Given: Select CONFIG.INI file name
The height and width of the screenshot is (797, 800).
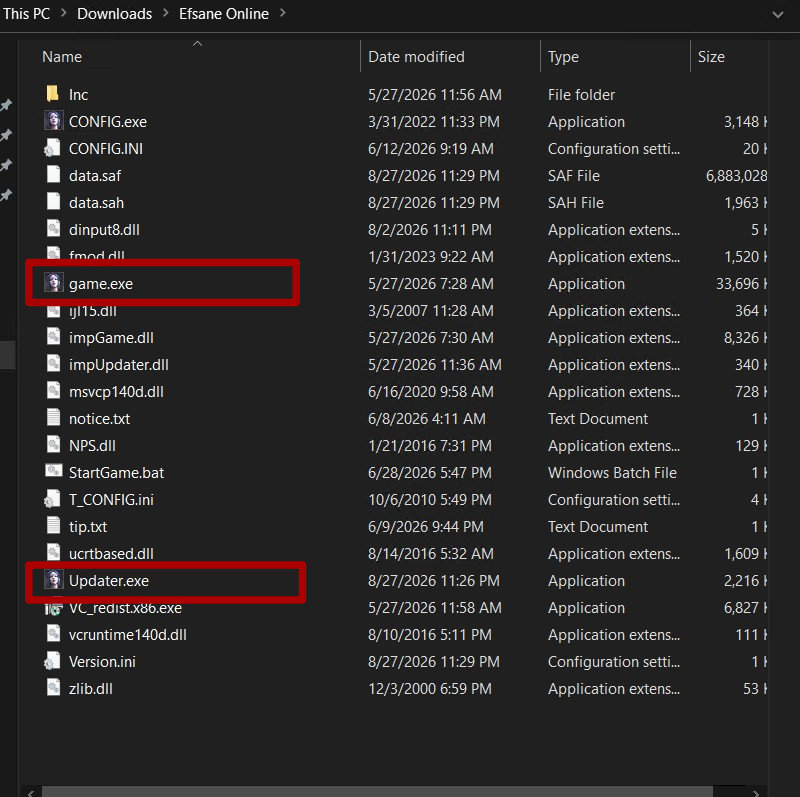Looking at the screenshot, I should [106, 148].
